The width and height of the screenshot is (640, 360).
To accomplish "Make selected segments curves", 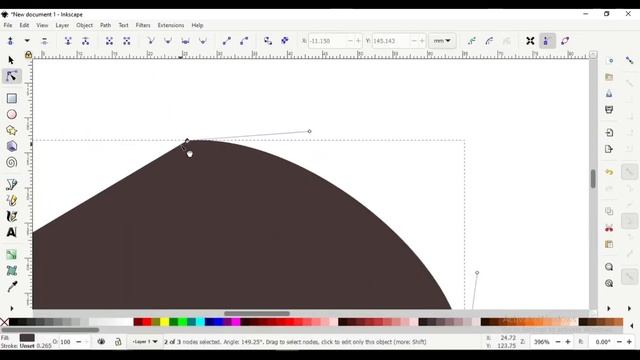I will (244, 41).
